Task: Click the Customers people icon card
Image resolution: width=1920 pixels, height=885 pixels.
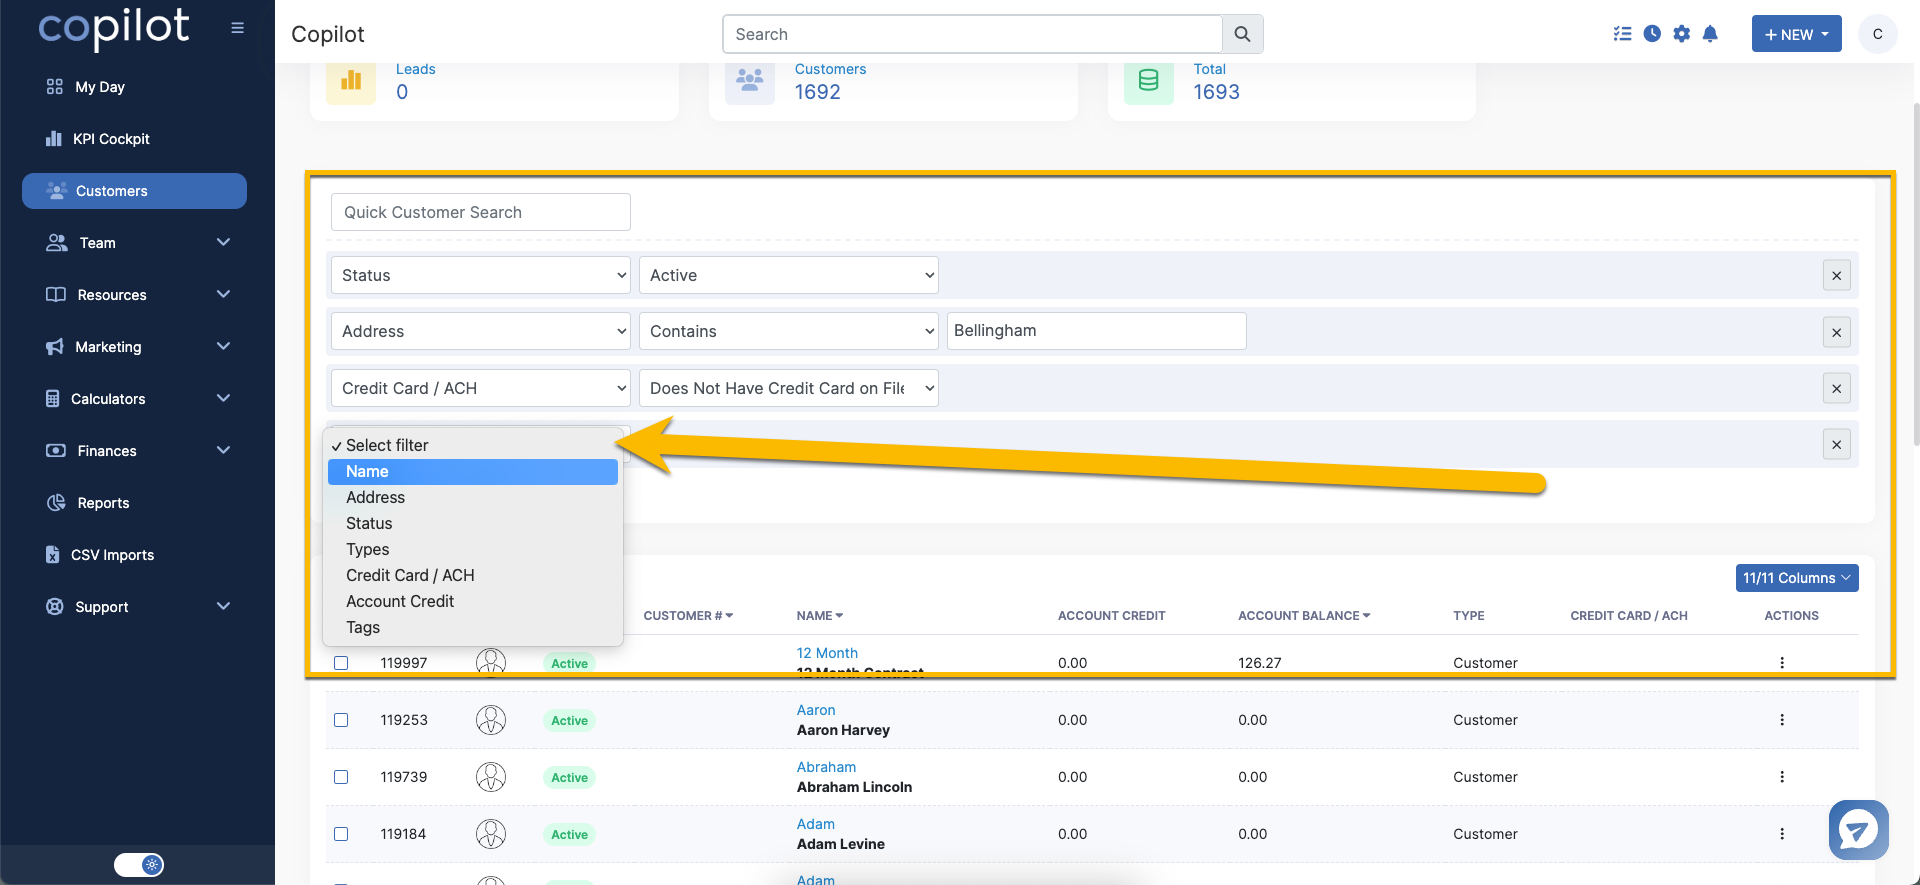Action: [x=750, y=80]
